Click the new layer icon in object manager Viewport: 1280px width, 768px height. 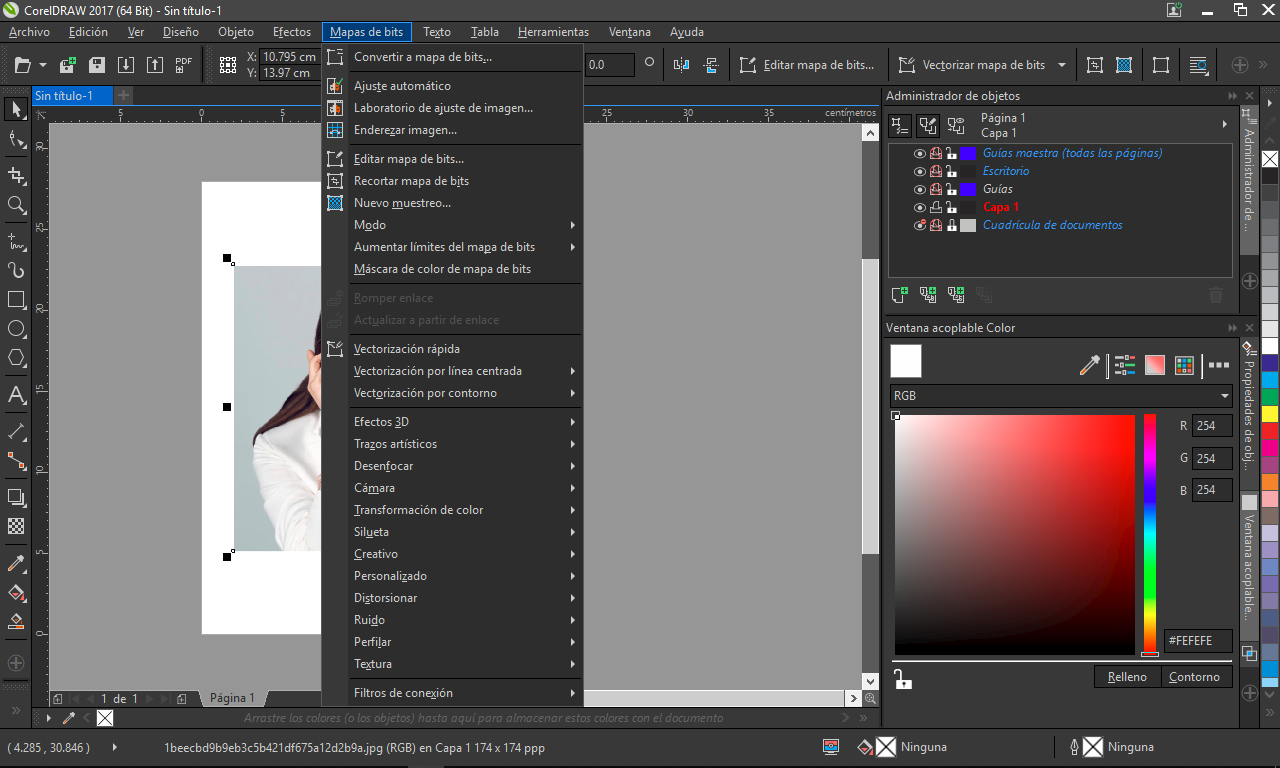click(x=899, y=294)
